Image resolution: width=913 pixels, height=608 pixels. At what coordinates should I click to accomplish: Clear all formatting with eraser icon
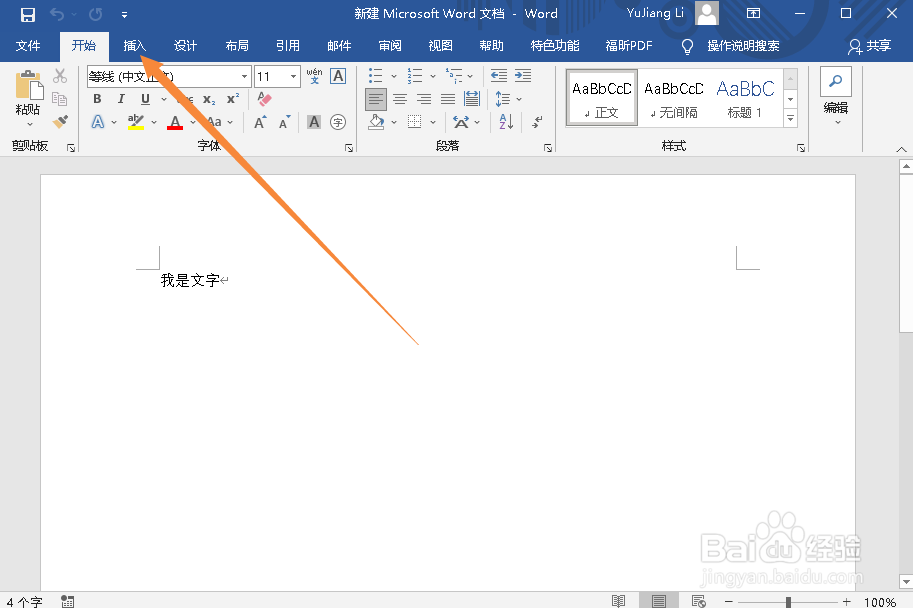coord(264,99)
